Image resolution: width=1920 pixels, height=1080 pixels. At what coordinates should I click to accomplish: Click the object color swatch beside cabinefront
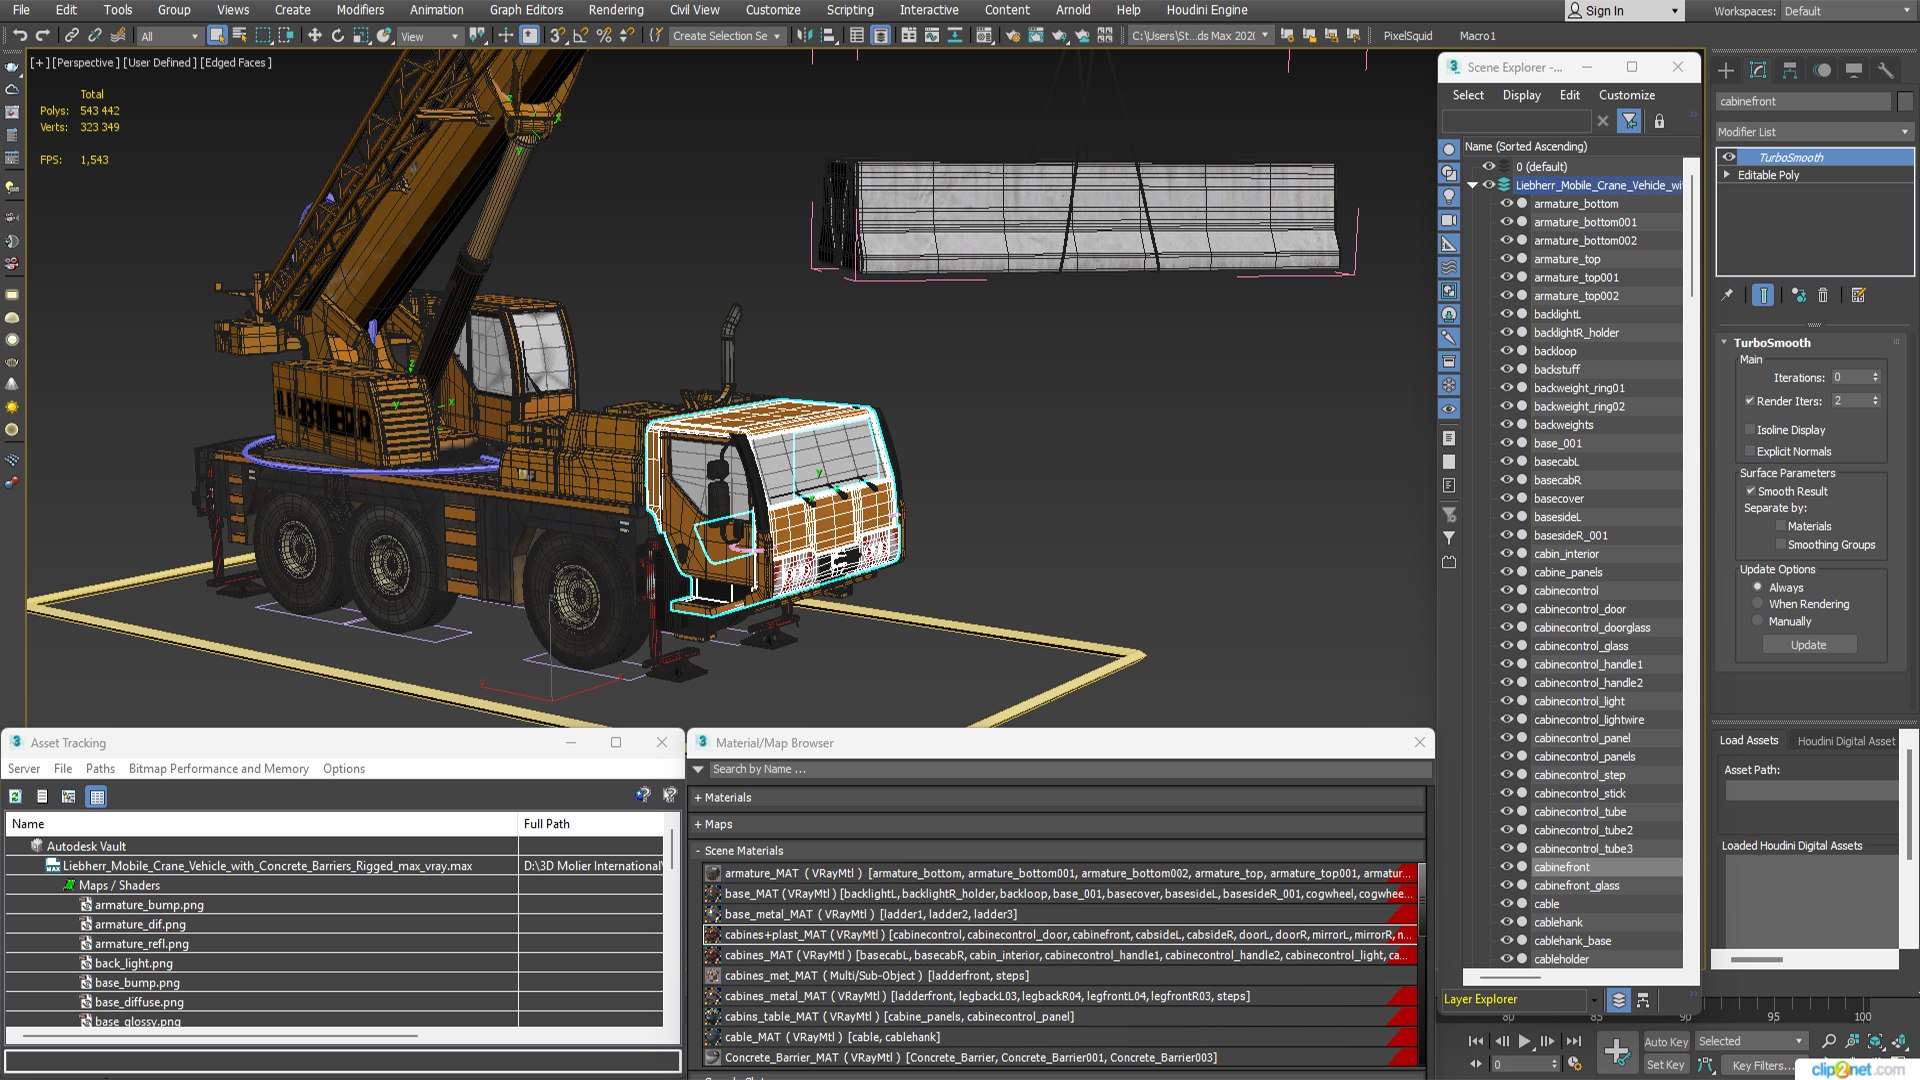tap(1905, 101)
